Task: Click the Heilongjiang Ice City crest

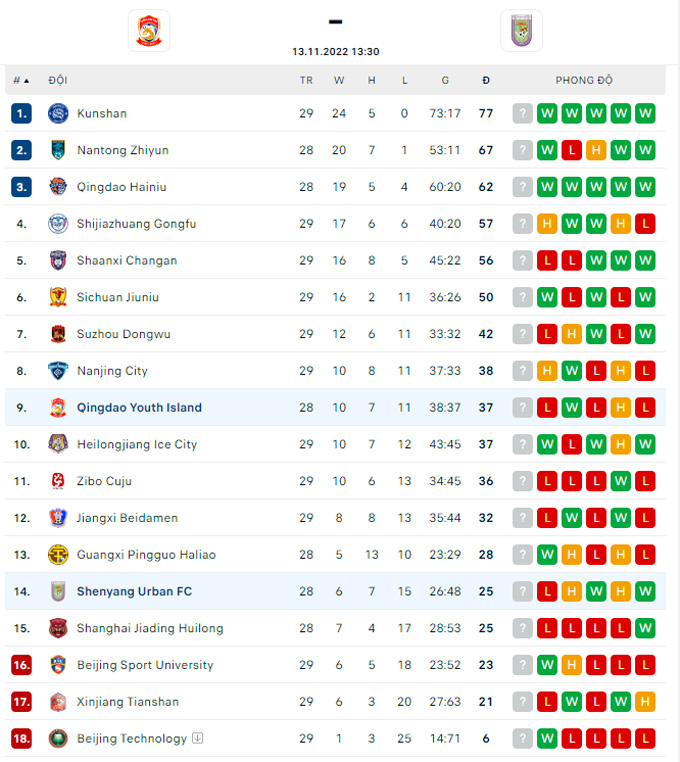Action: [x=57, y=444]
